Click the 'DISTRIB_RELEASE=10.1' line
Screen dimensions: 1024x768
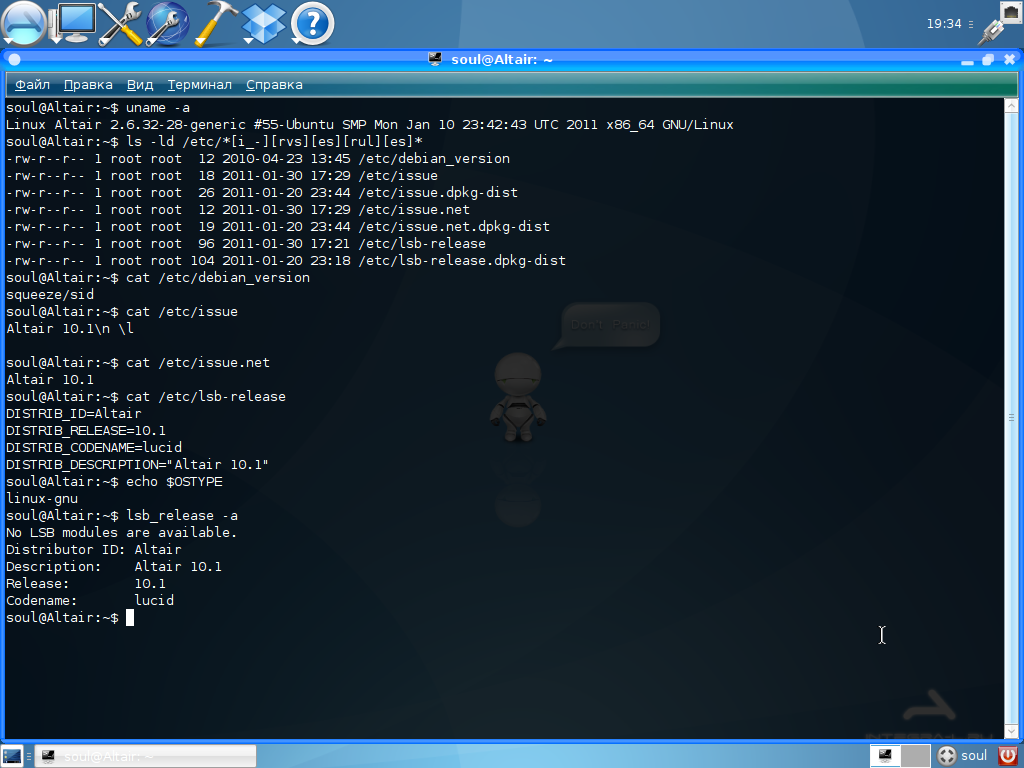[86, 430]
